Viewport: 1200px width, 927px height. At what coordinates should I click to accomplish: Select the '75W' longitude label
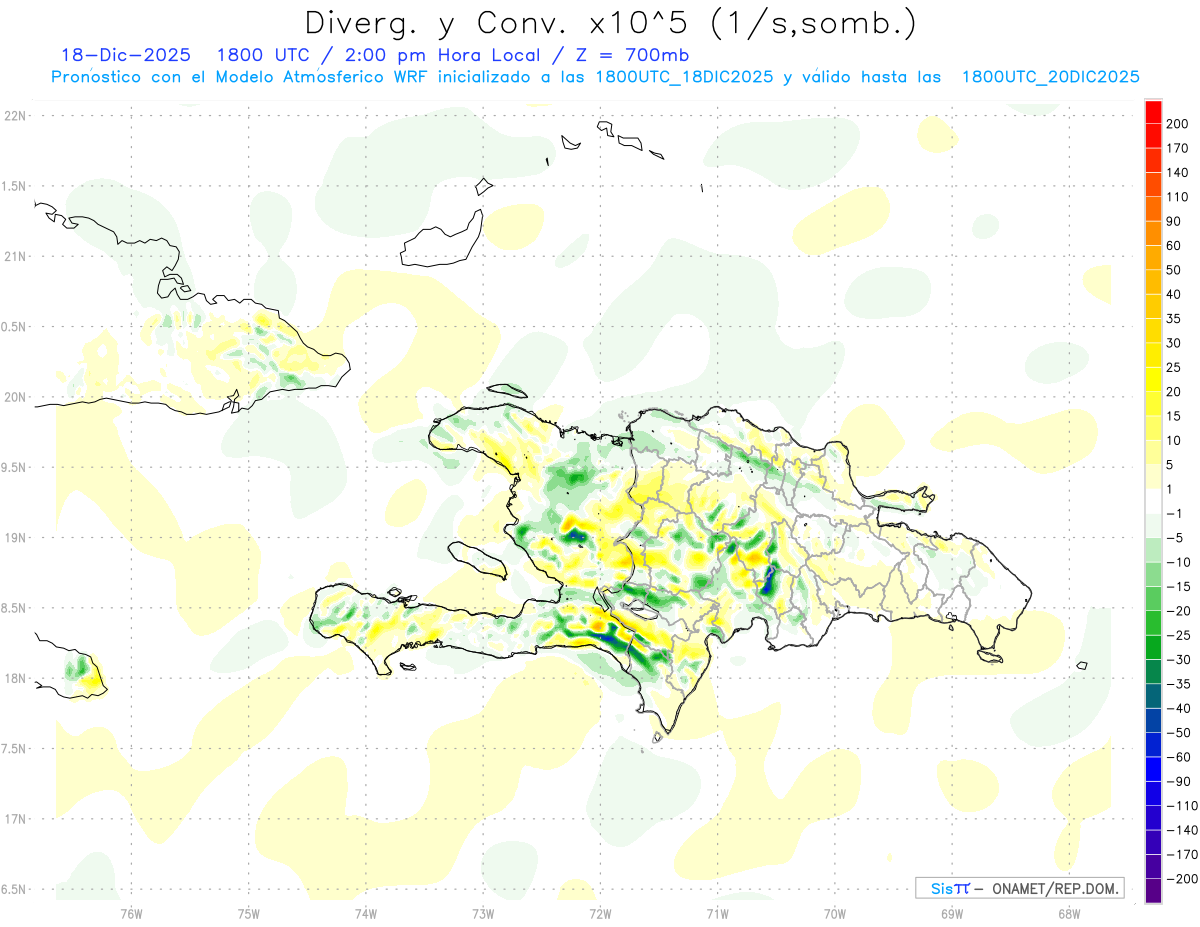click(249, 913)
